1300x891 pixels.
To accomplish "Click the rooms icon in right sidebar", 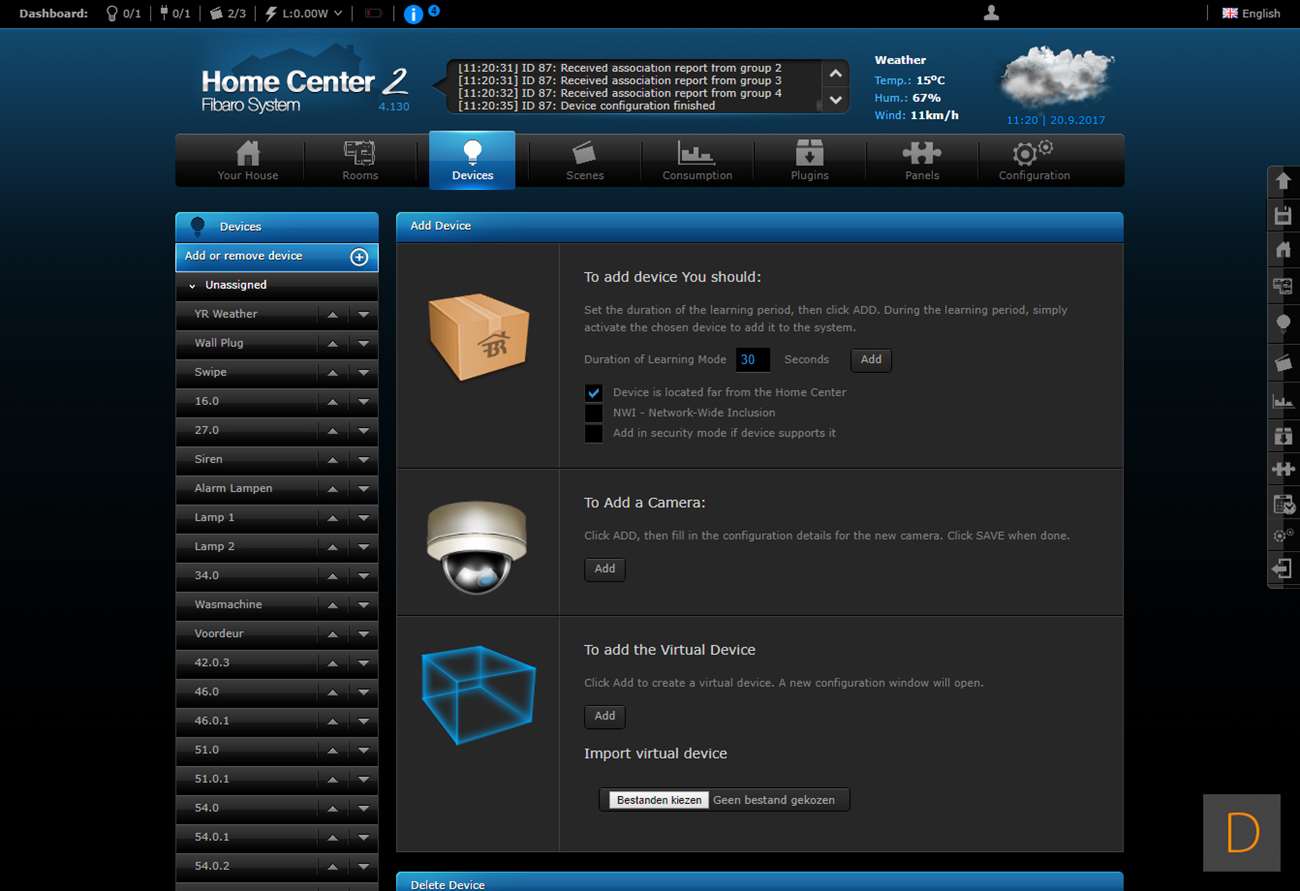I will tap(1283, 286).
